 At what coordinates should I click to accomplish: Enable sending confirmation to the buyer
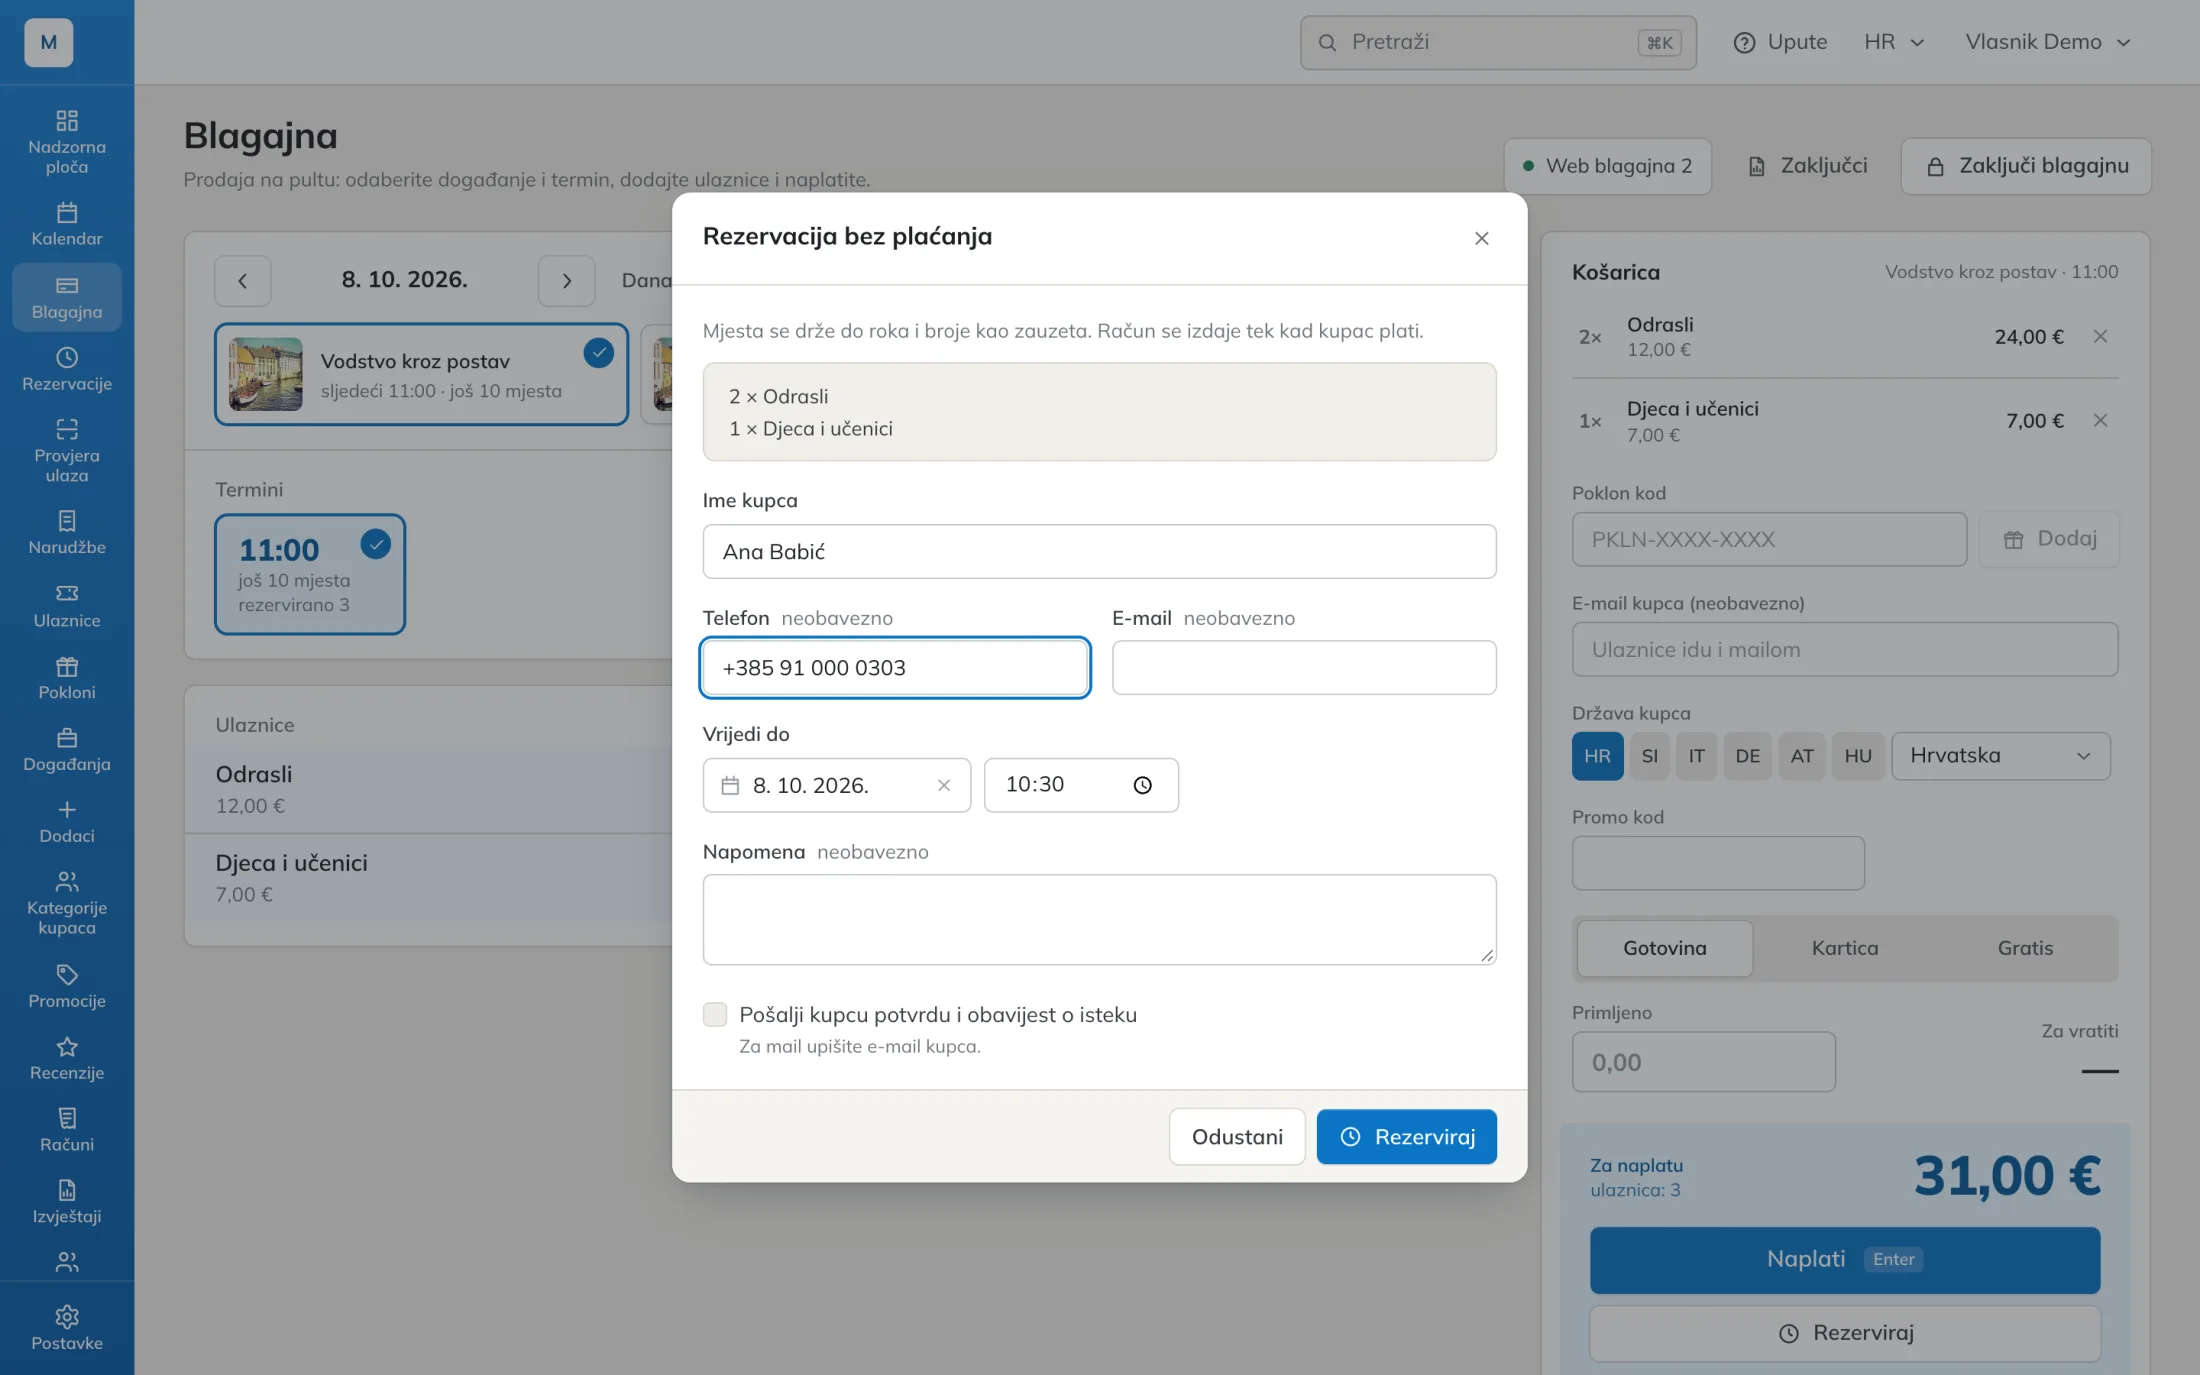pos(714,1014)
